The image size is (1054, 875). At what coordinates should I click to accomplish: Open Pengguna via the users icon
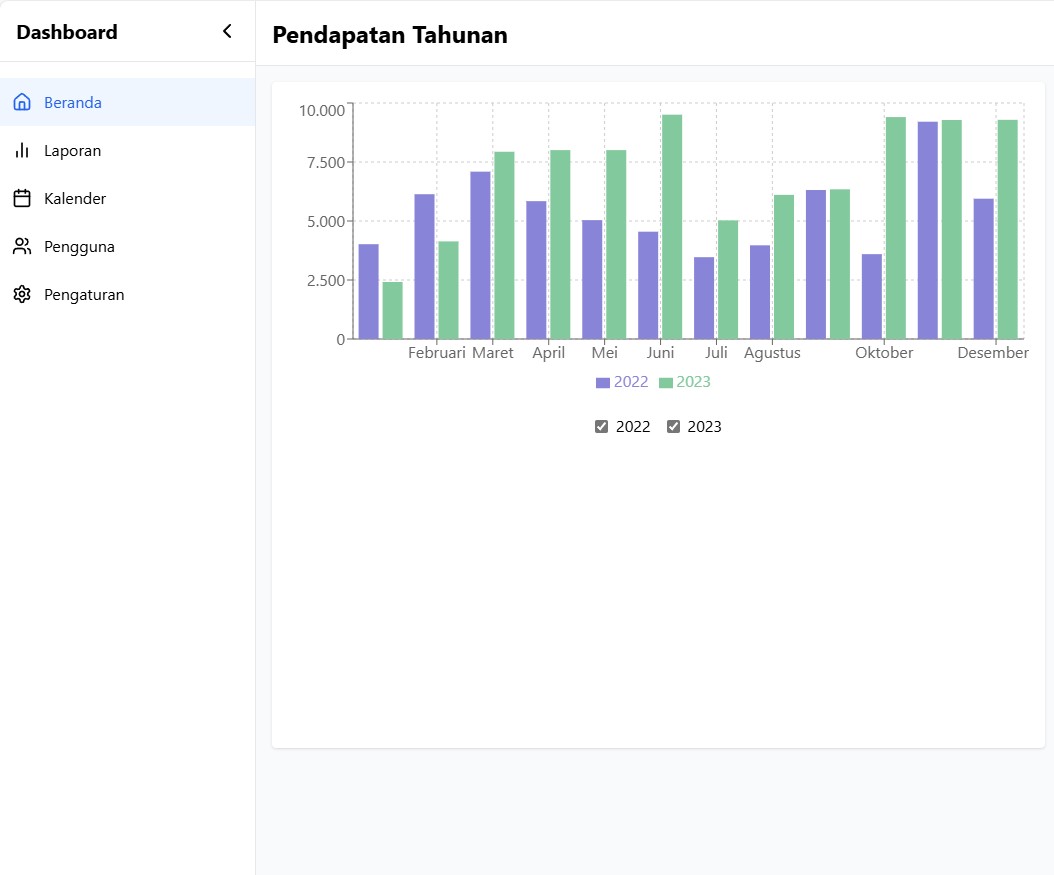pyautogui.click(x=21, y=246)
